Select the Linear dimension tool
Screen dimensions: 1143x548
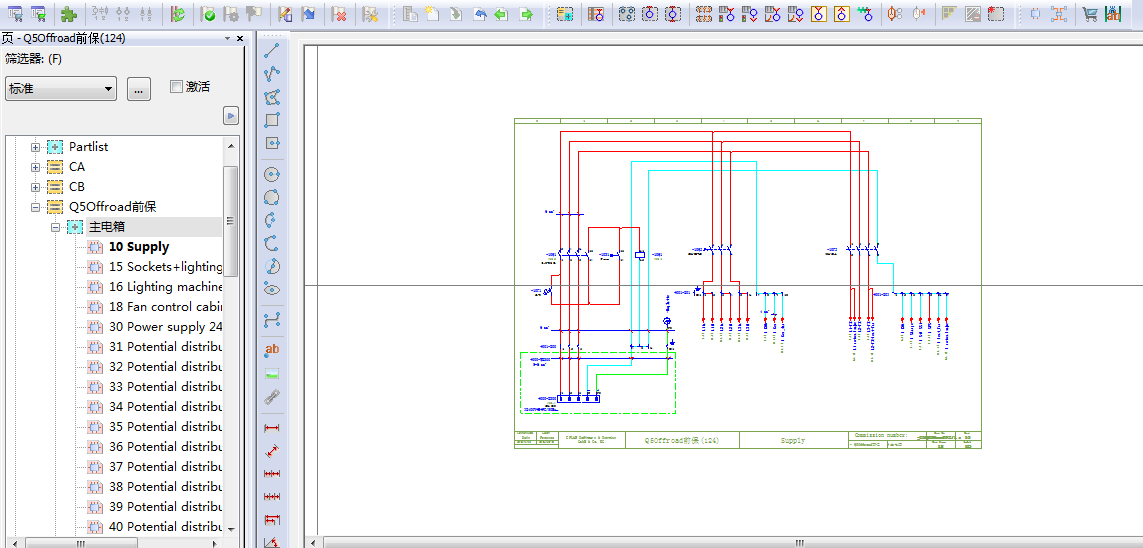272,427
